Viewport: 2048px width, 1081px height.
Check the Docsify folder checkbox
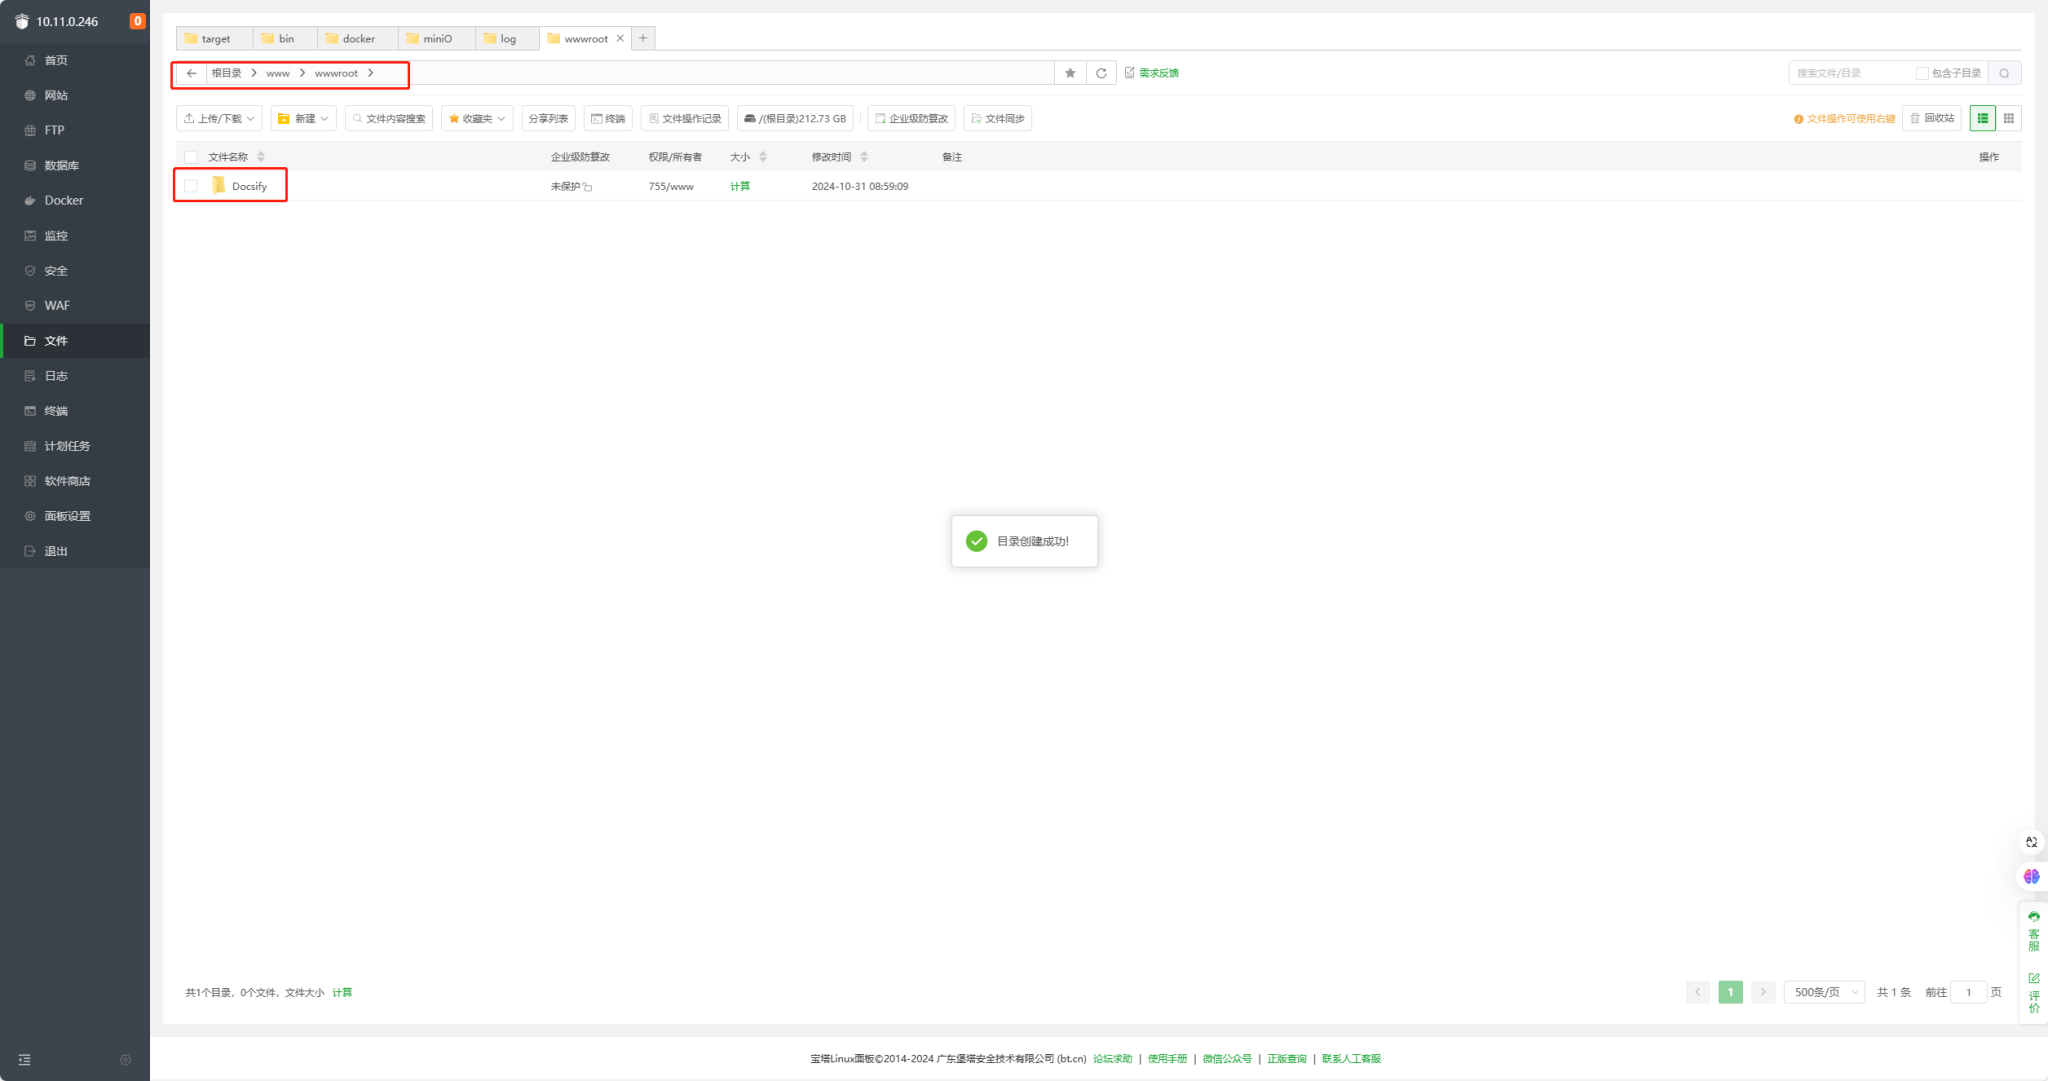tap(191, 186)
